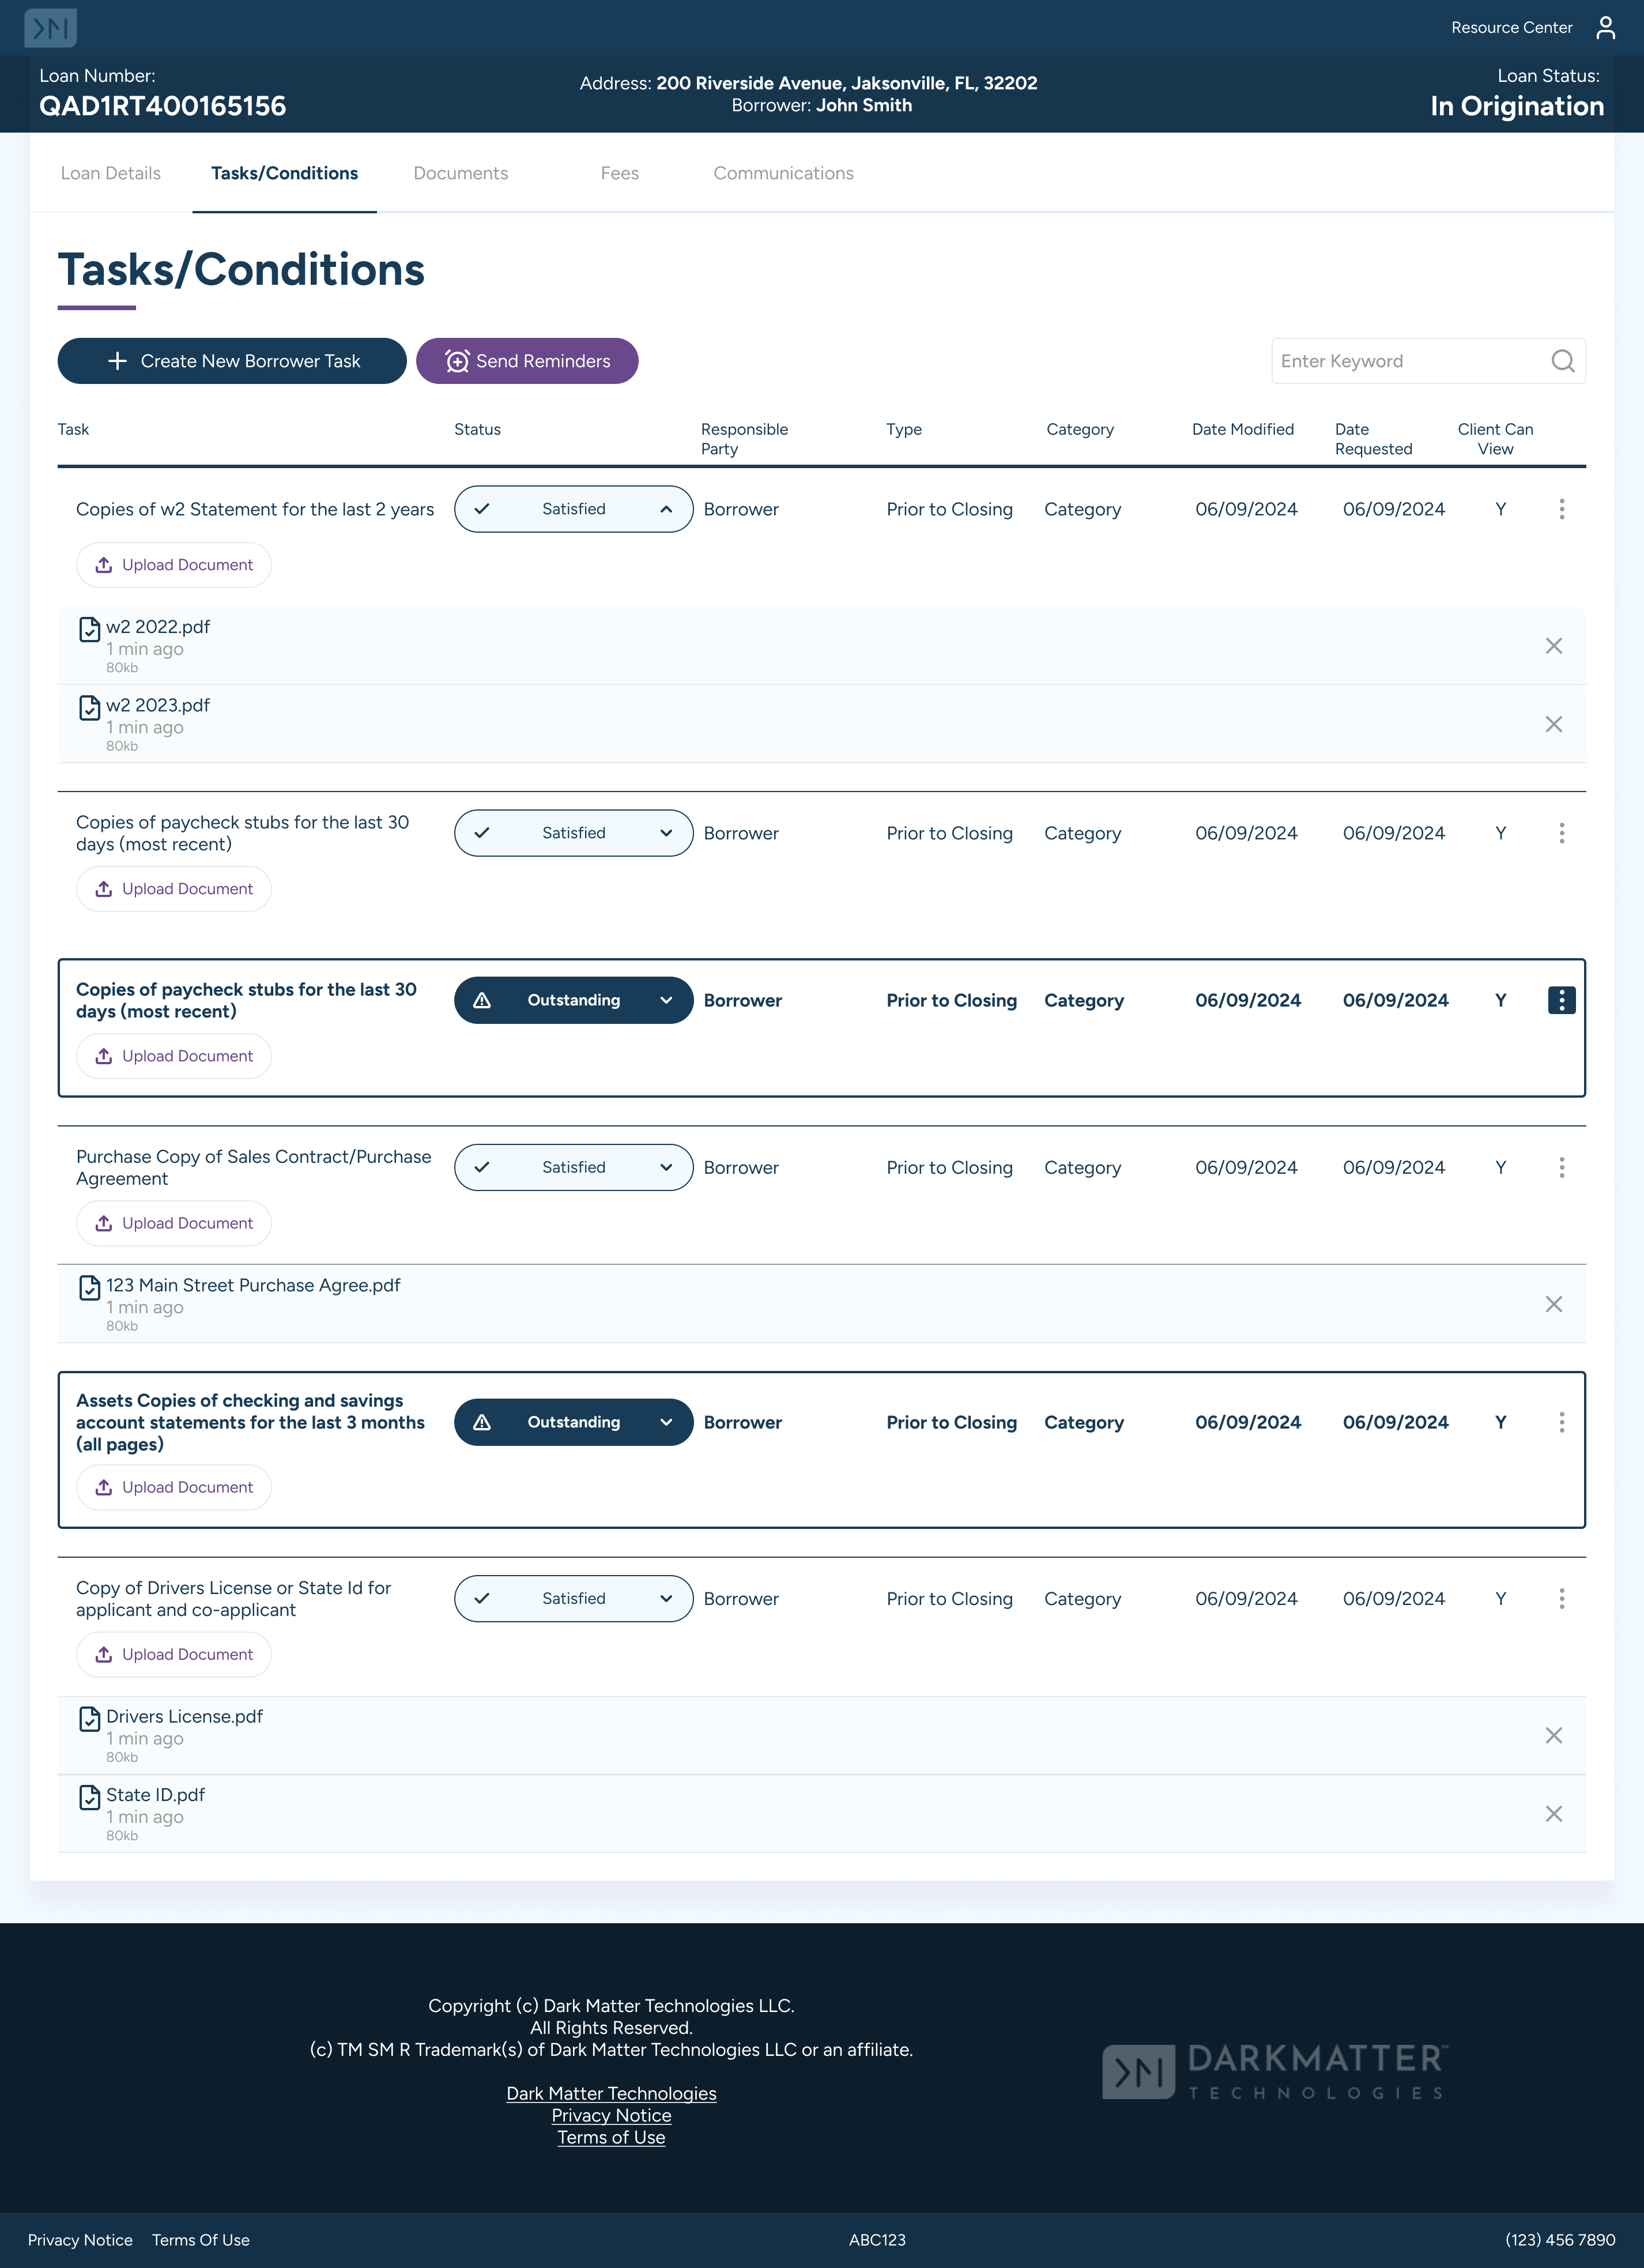Viewport: 1644px width, 2268px height.
Task: Open kebab menu for w2 Statement task
Action: point(1561,509)
